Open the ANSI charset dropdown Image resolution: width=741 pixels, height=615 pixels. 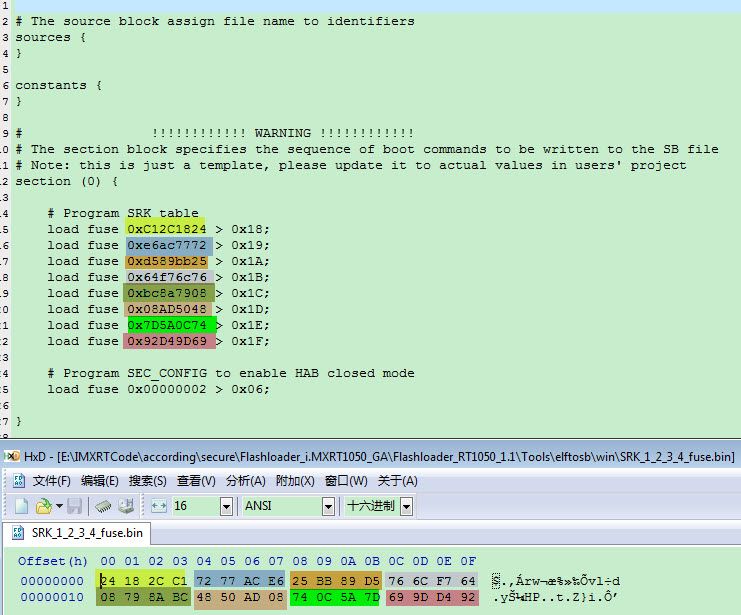click(x=328, y=506)
